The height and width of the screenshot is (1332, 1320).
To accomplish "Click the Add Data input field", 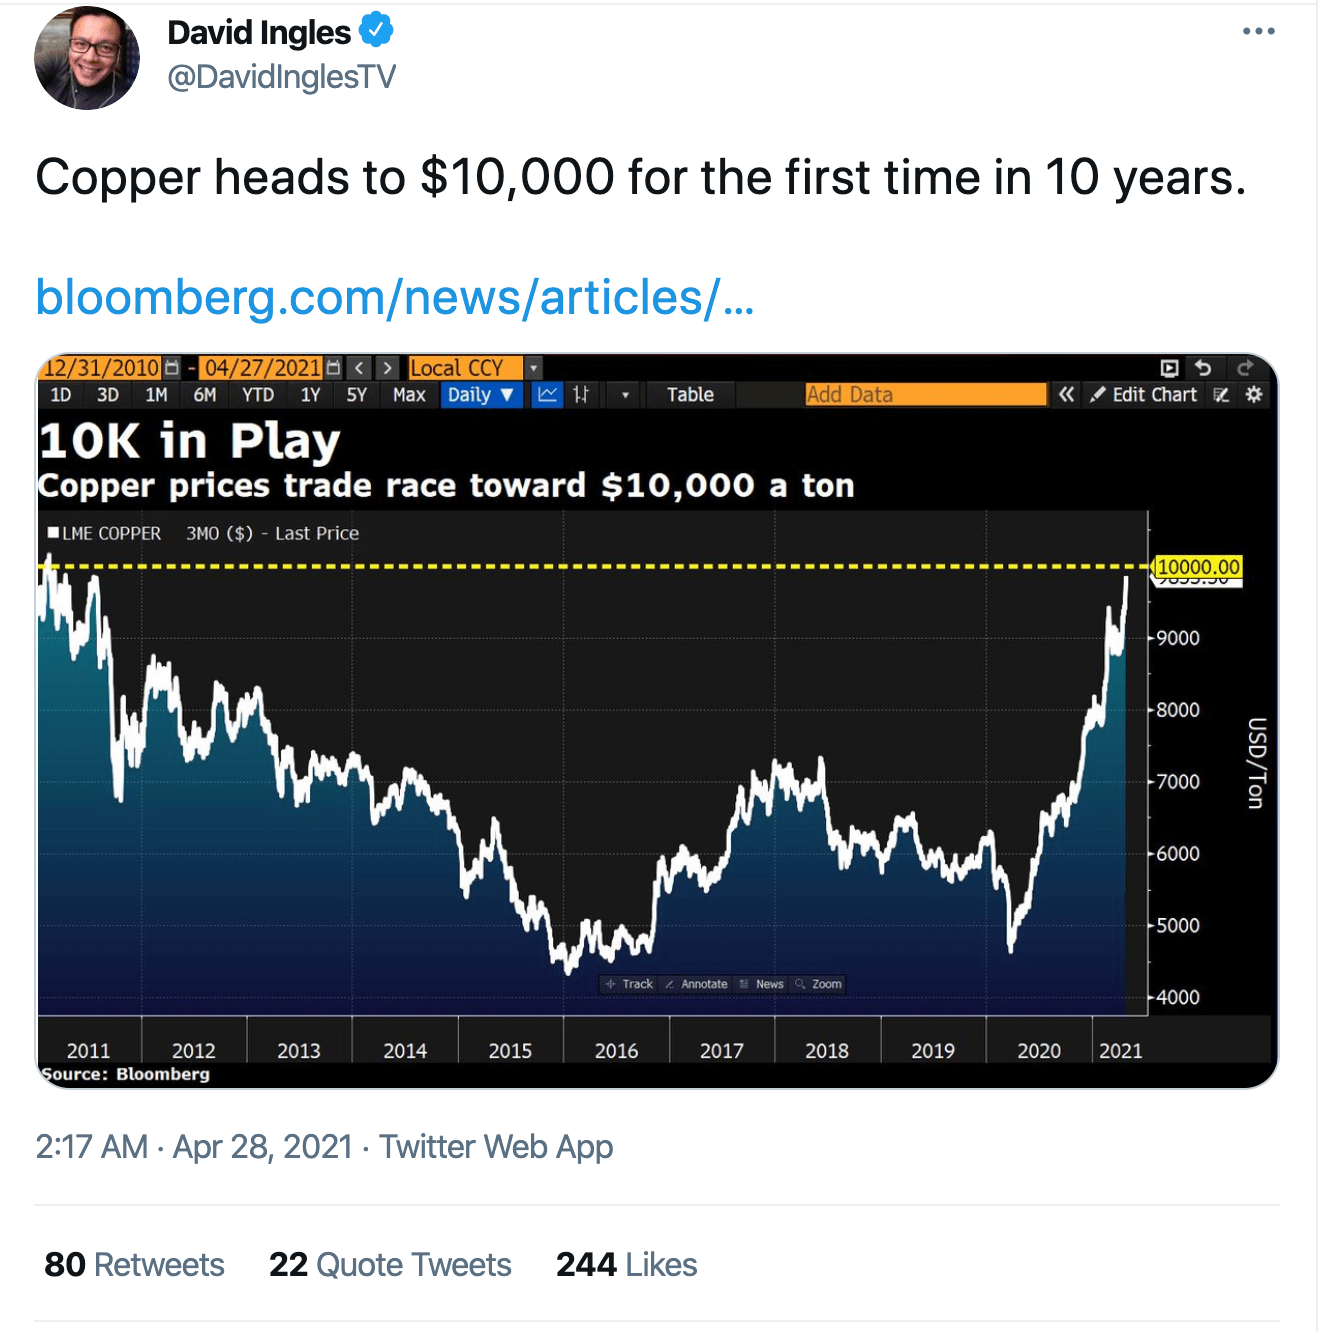I will tap(925, 395).
